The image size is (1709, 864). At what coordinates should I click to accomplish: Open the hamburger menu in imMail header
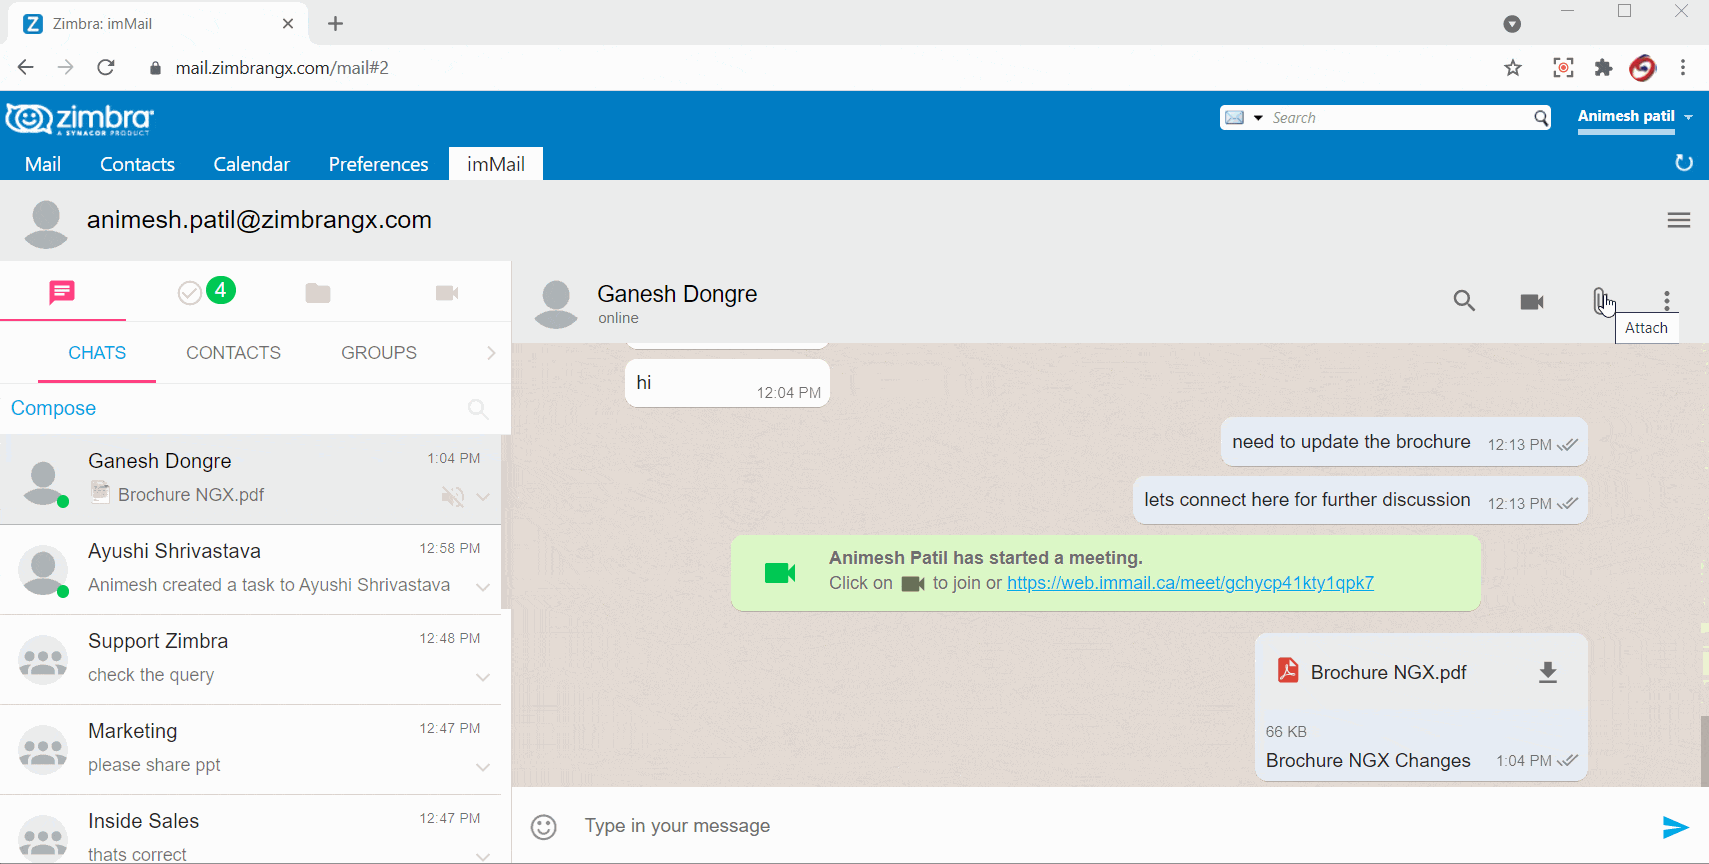pos(1678,220)
